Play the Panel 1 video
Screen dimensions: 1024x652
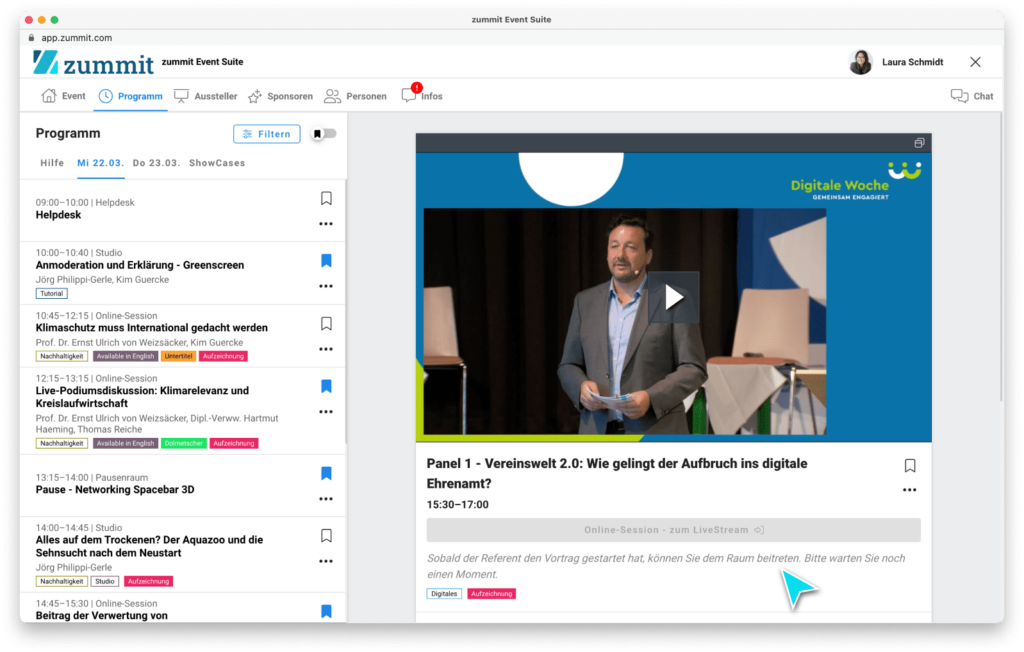pyautogui.click(x=673, y=297)
